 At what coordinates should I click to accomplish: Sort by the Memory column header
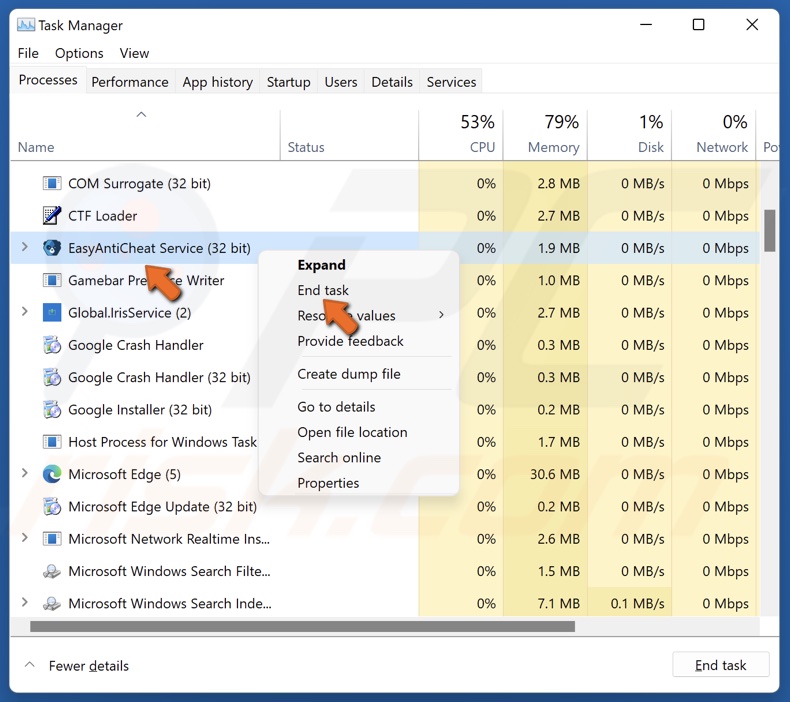coord(545,135)
